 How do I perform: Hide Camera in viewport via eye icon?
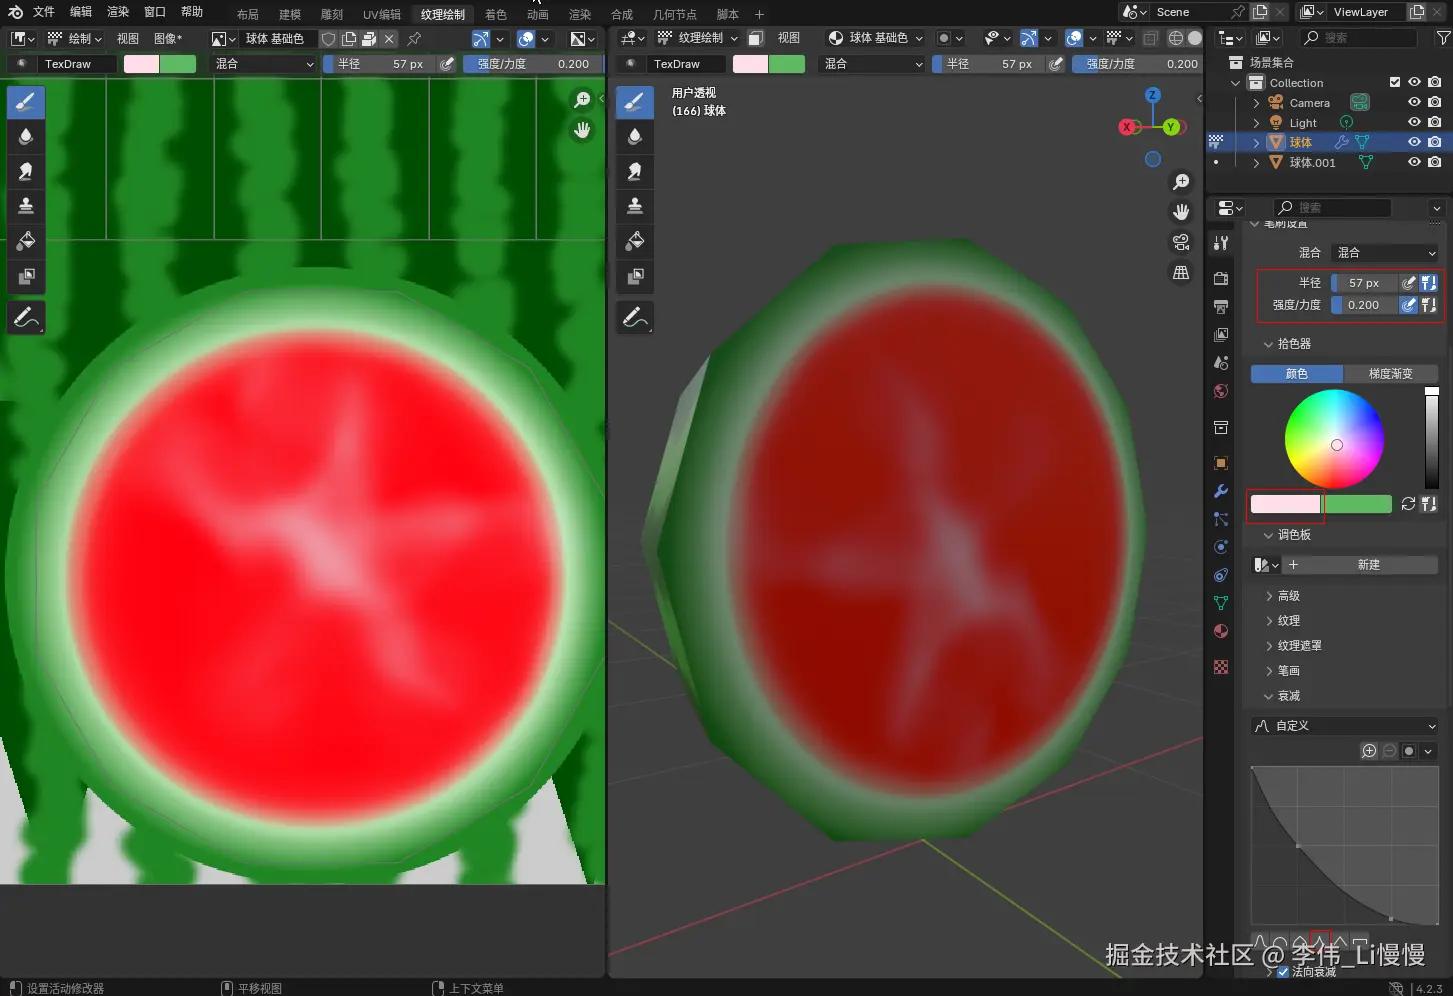[1414, 102]
